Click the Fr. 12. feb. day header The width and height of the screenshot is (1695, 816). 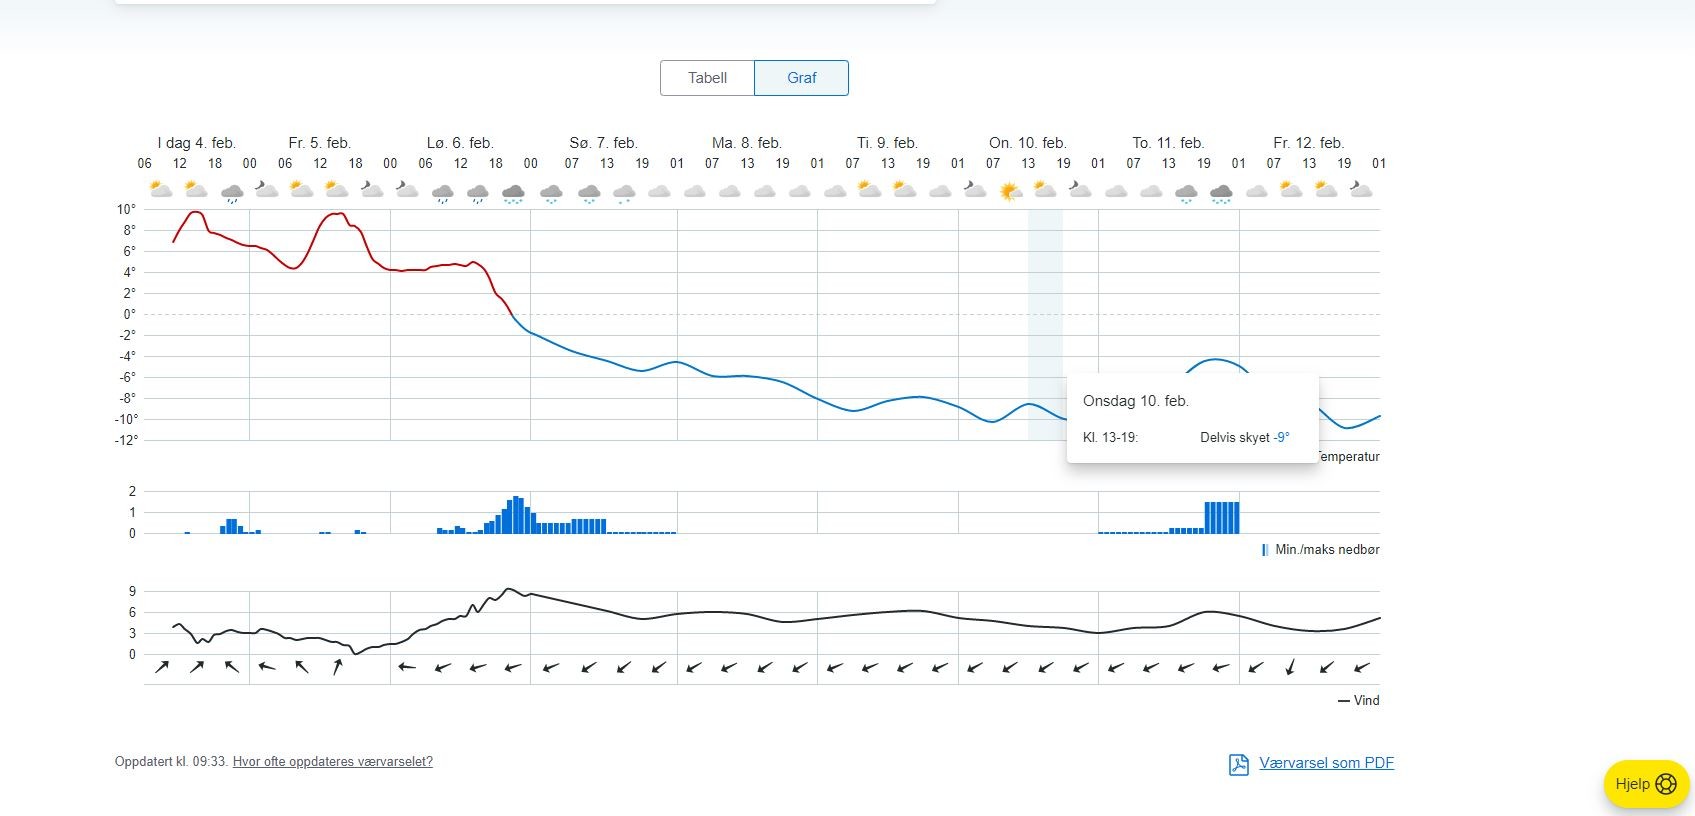pos(1308,143)
